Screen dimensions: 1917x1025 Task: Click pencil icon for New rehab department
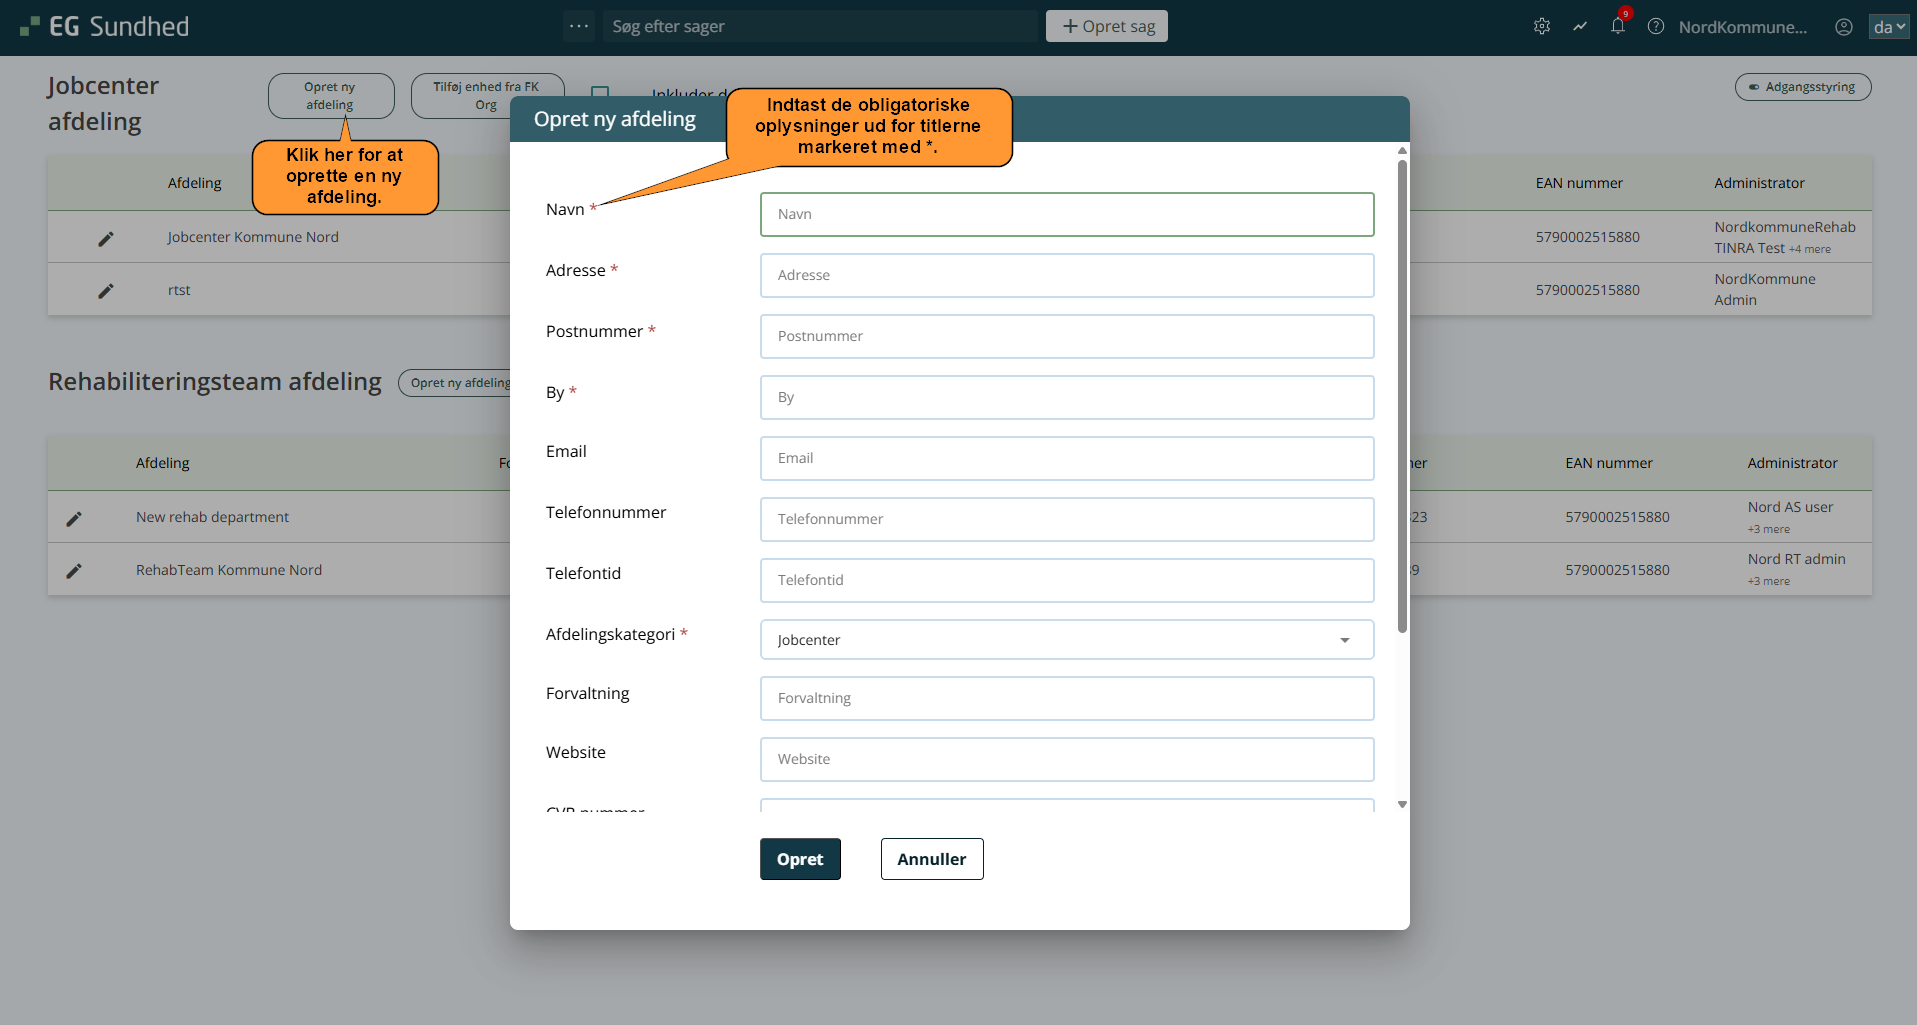click(x=74, y=518)
